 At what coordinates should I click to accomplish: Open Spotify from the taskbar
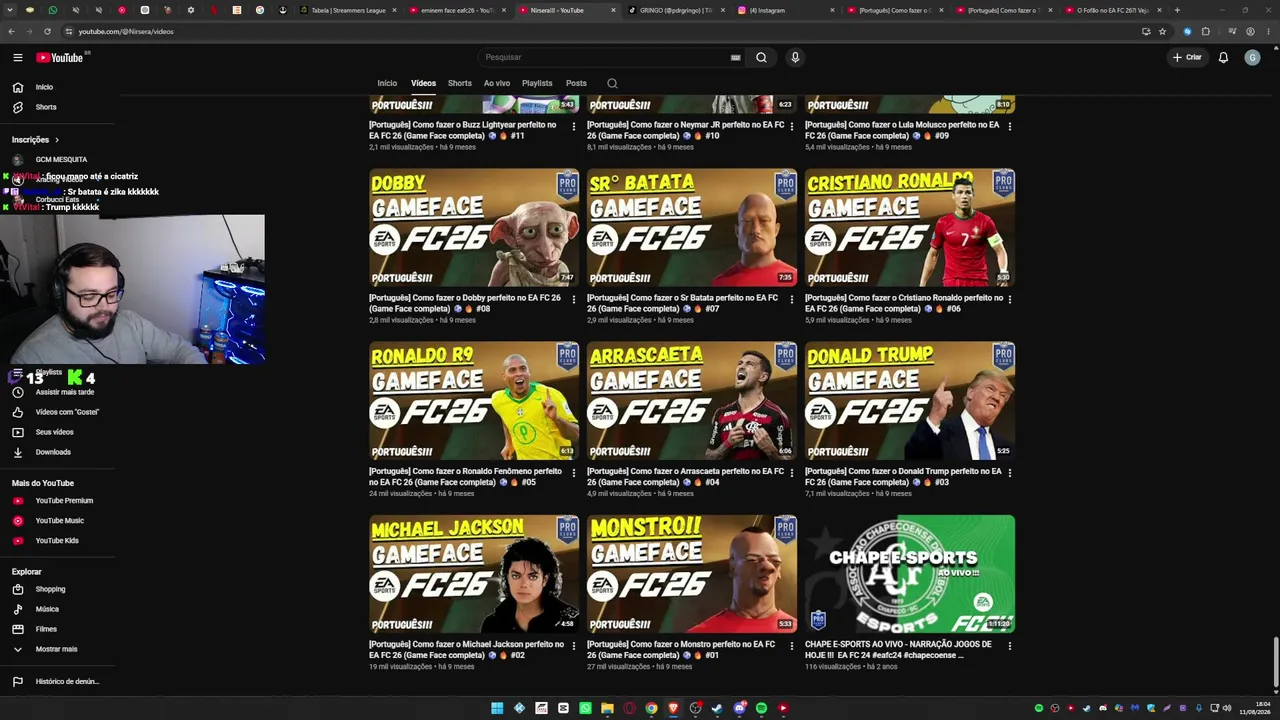761,708
